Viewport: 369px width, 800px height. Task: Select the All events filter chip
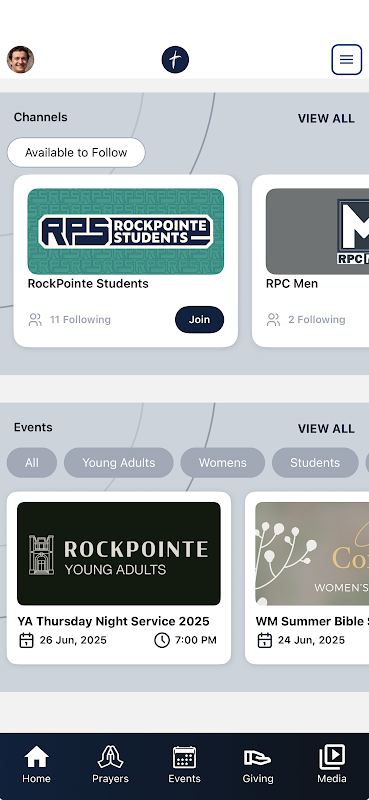[x=32, y=463]
